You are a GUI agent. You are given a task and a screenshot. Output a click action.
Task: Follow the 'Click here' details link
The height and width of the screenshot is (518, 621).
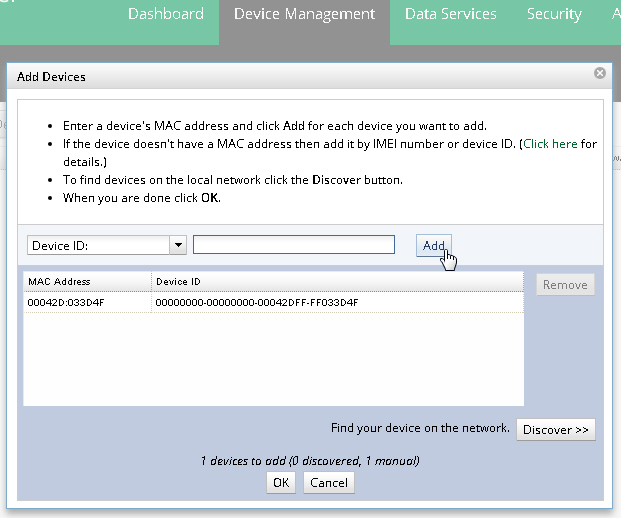550,144
